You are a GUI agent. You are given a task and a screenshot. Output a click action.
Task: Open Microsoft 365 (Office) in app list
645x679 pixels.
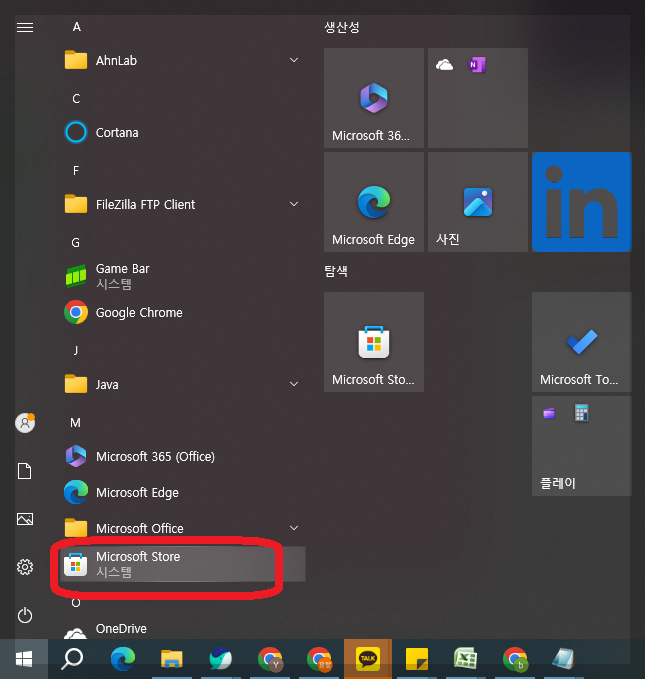(182, 456)
